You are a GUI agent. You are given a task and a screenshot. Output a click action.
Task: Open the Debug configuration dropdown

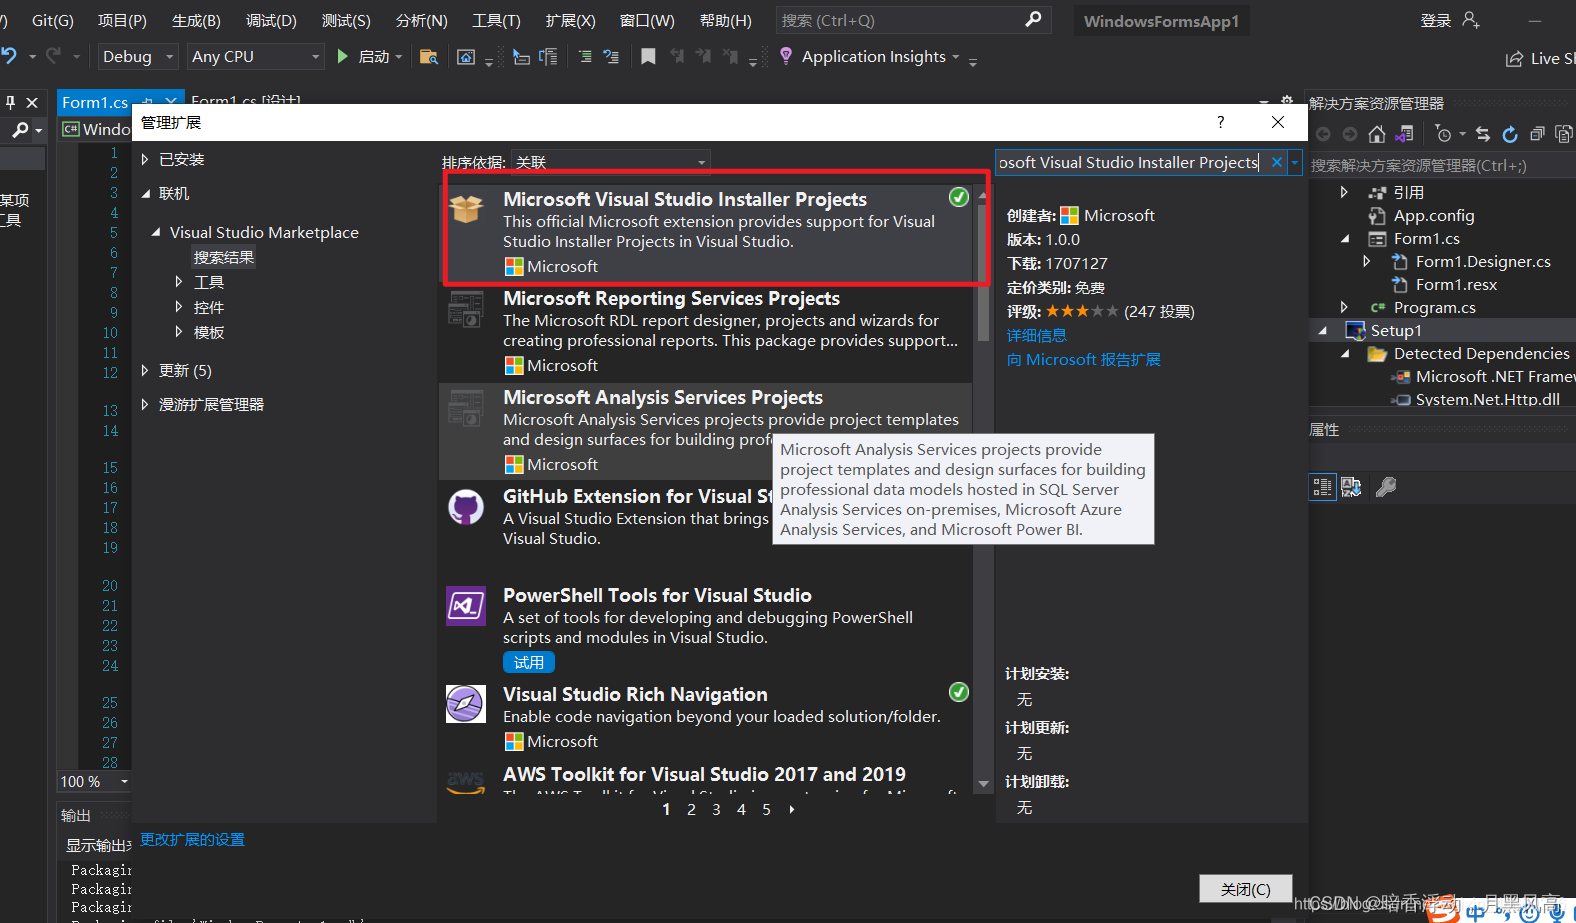click(x=138, y=56)
